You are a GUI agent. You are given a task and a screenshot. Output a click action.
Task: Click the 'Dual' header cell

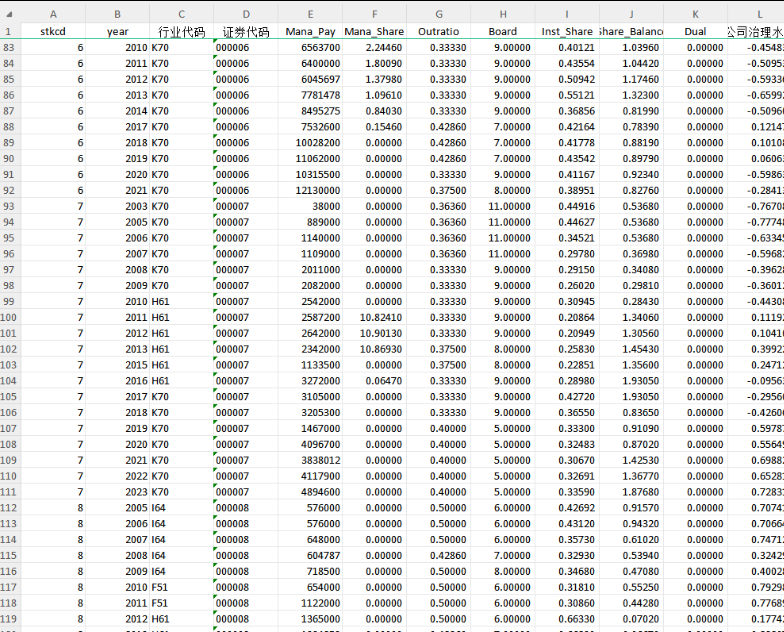[696, 32]
